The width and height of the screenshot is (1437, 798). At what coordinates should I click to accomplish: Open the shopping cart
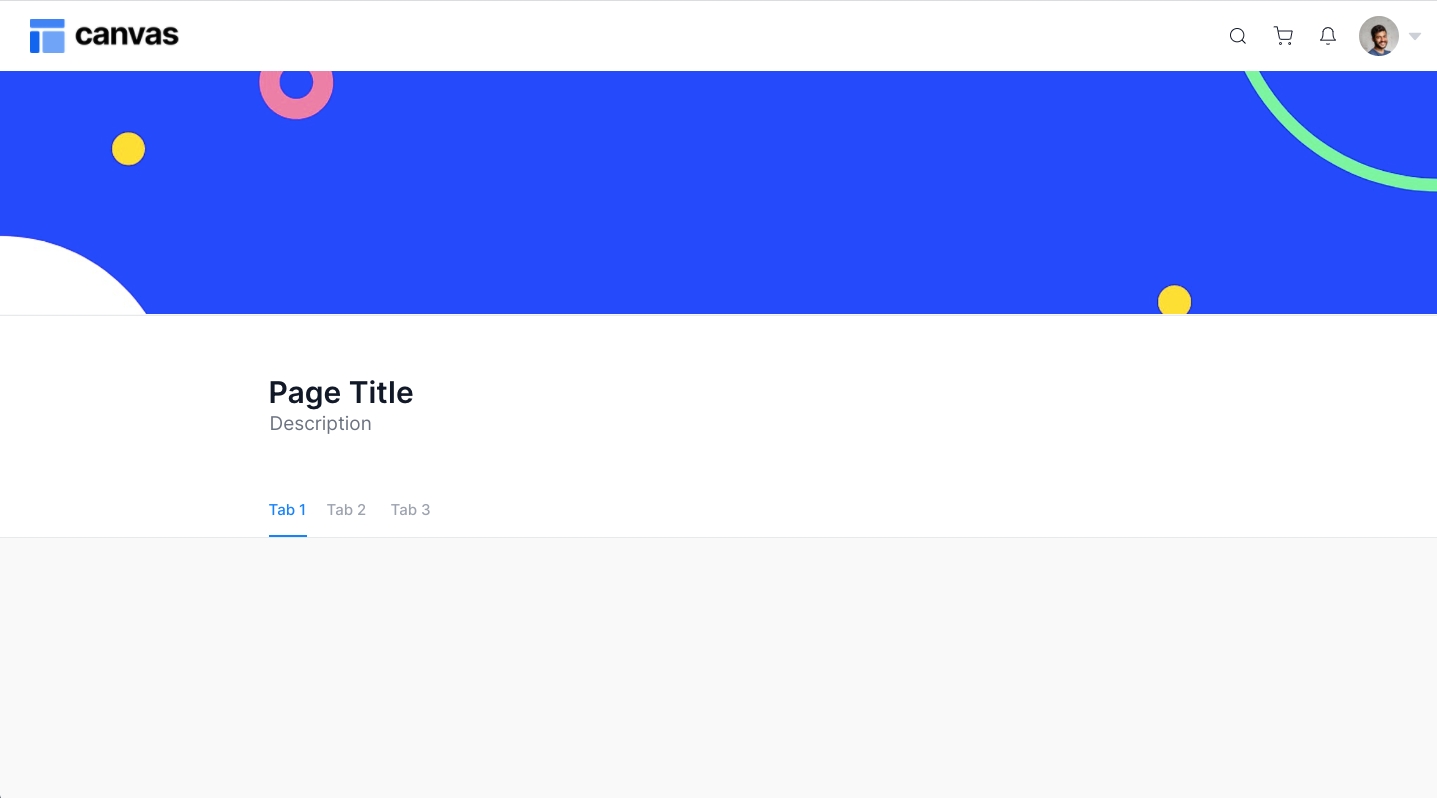pos(1283,36)
